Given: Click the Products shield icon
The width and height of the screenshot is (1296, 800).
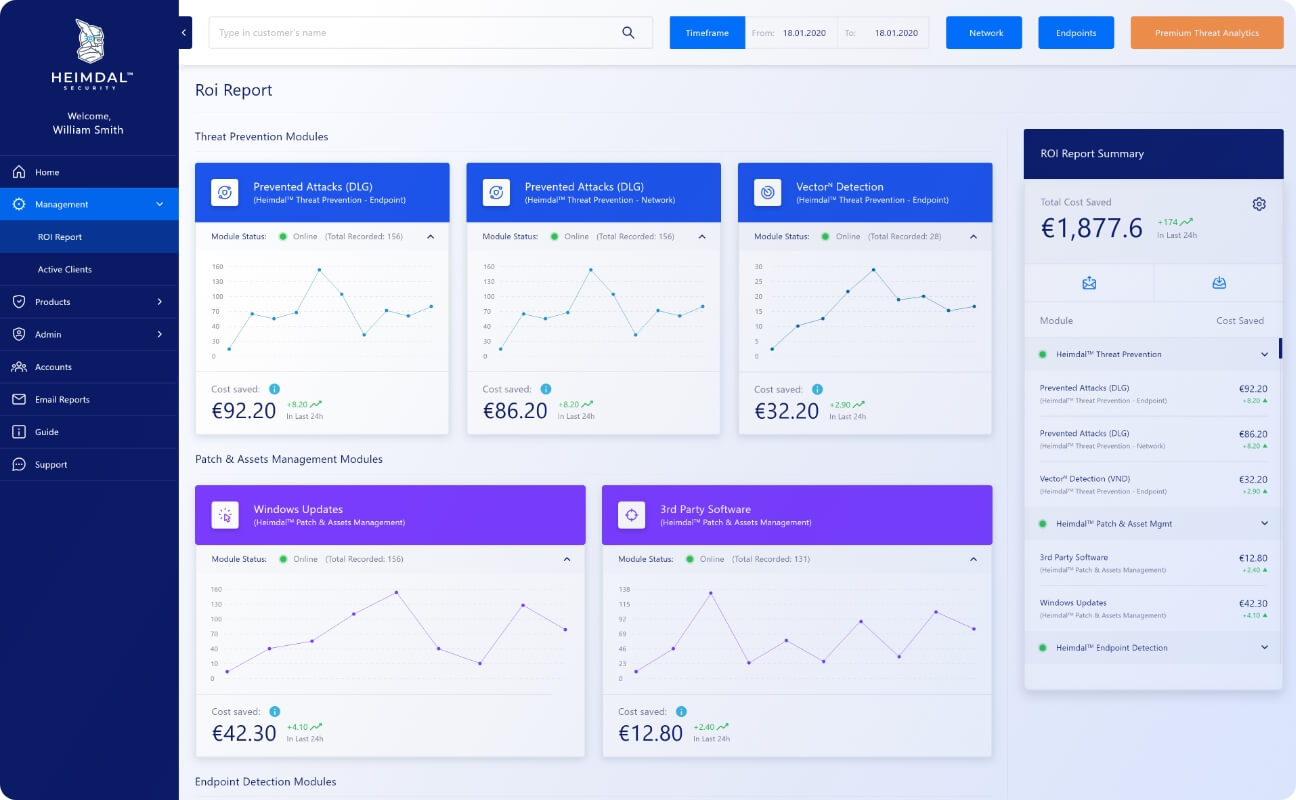Looking at the screenshot, I should click(19, 302).
